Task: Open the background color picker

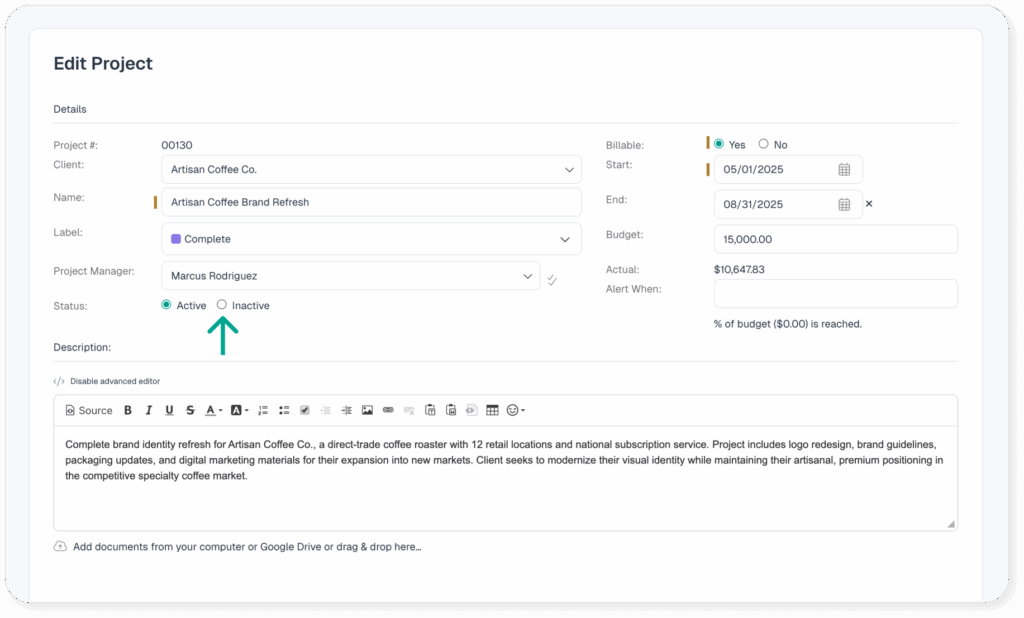Action: coord(239,410)
